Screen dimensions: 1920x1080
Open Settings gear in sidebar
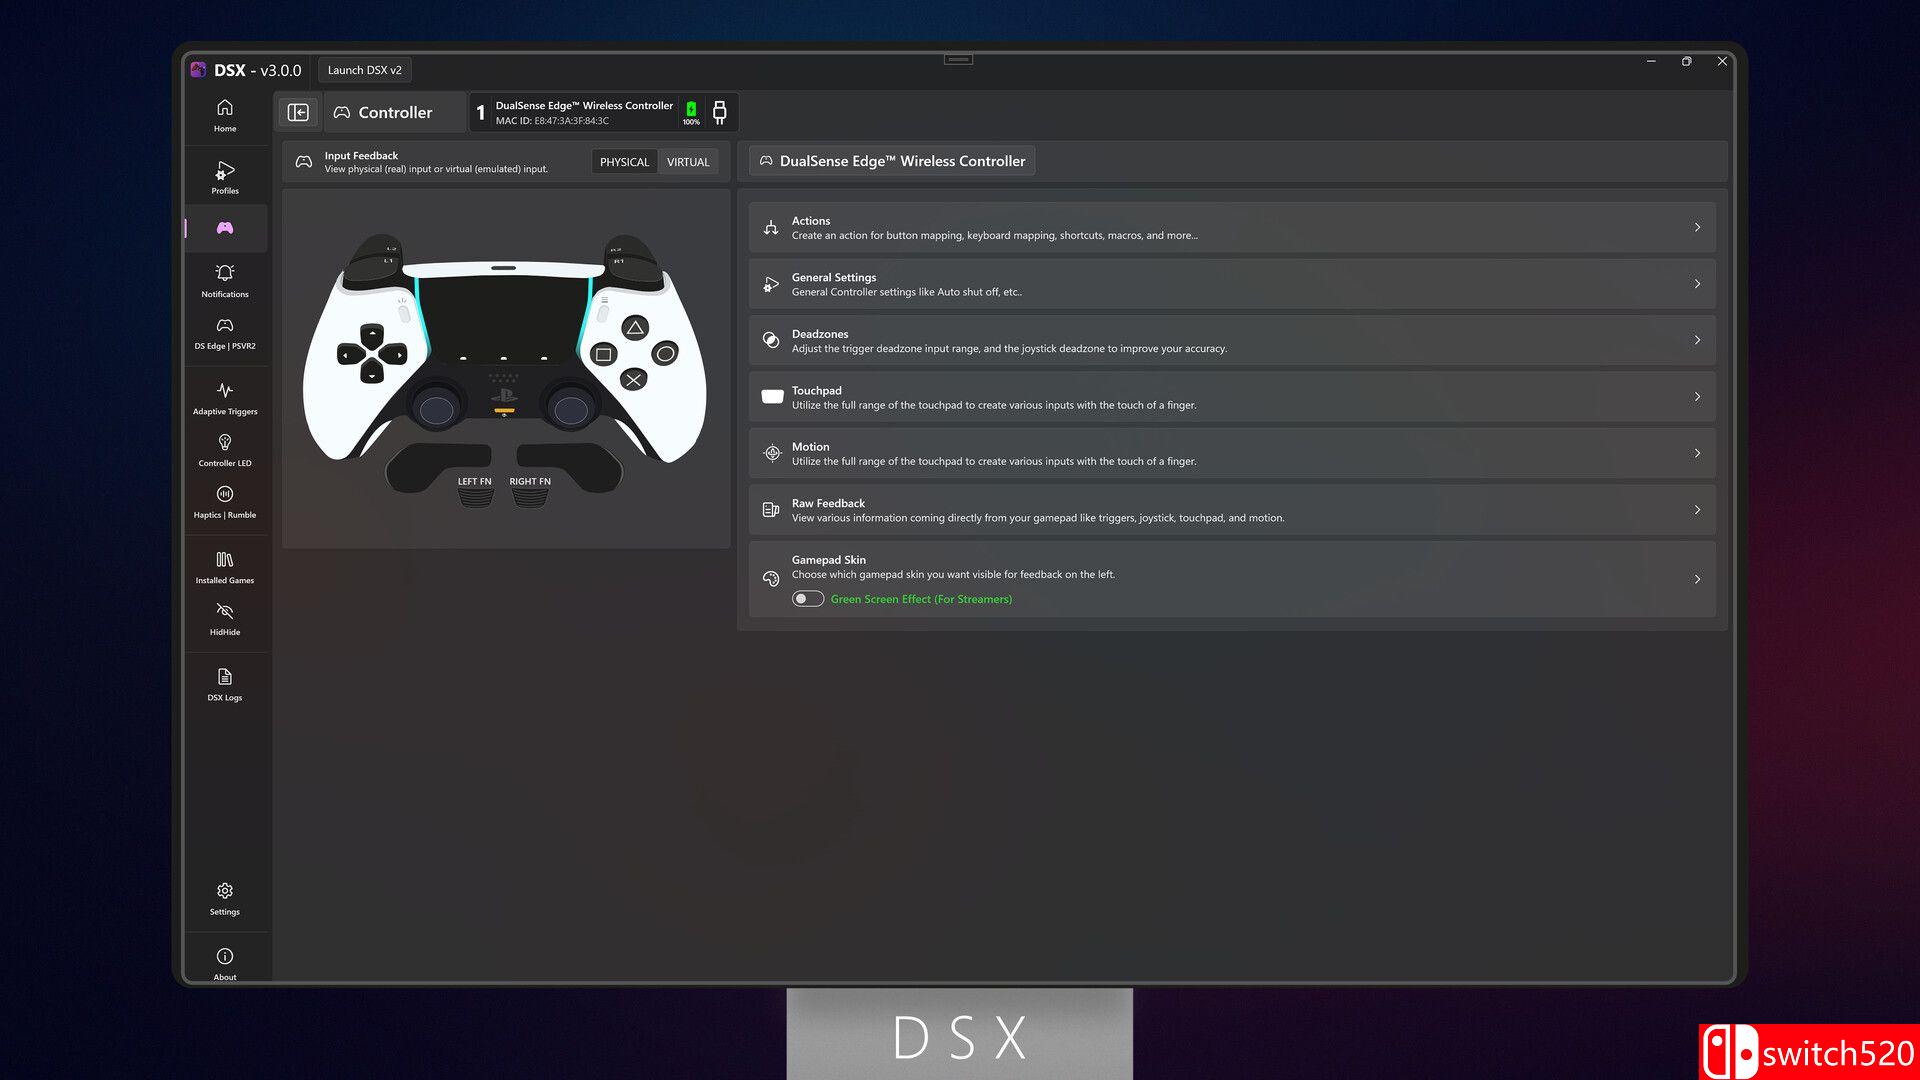[x=225, y=898]
